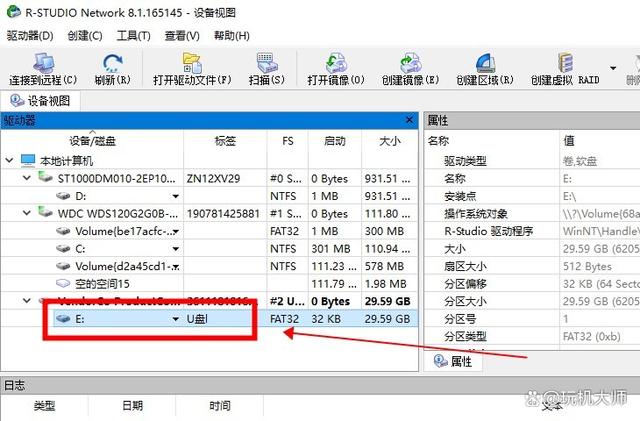Open dropdown arrow on Volume{be17acfc row
This screenshot has width=640, height=421.
pos(176,232)
